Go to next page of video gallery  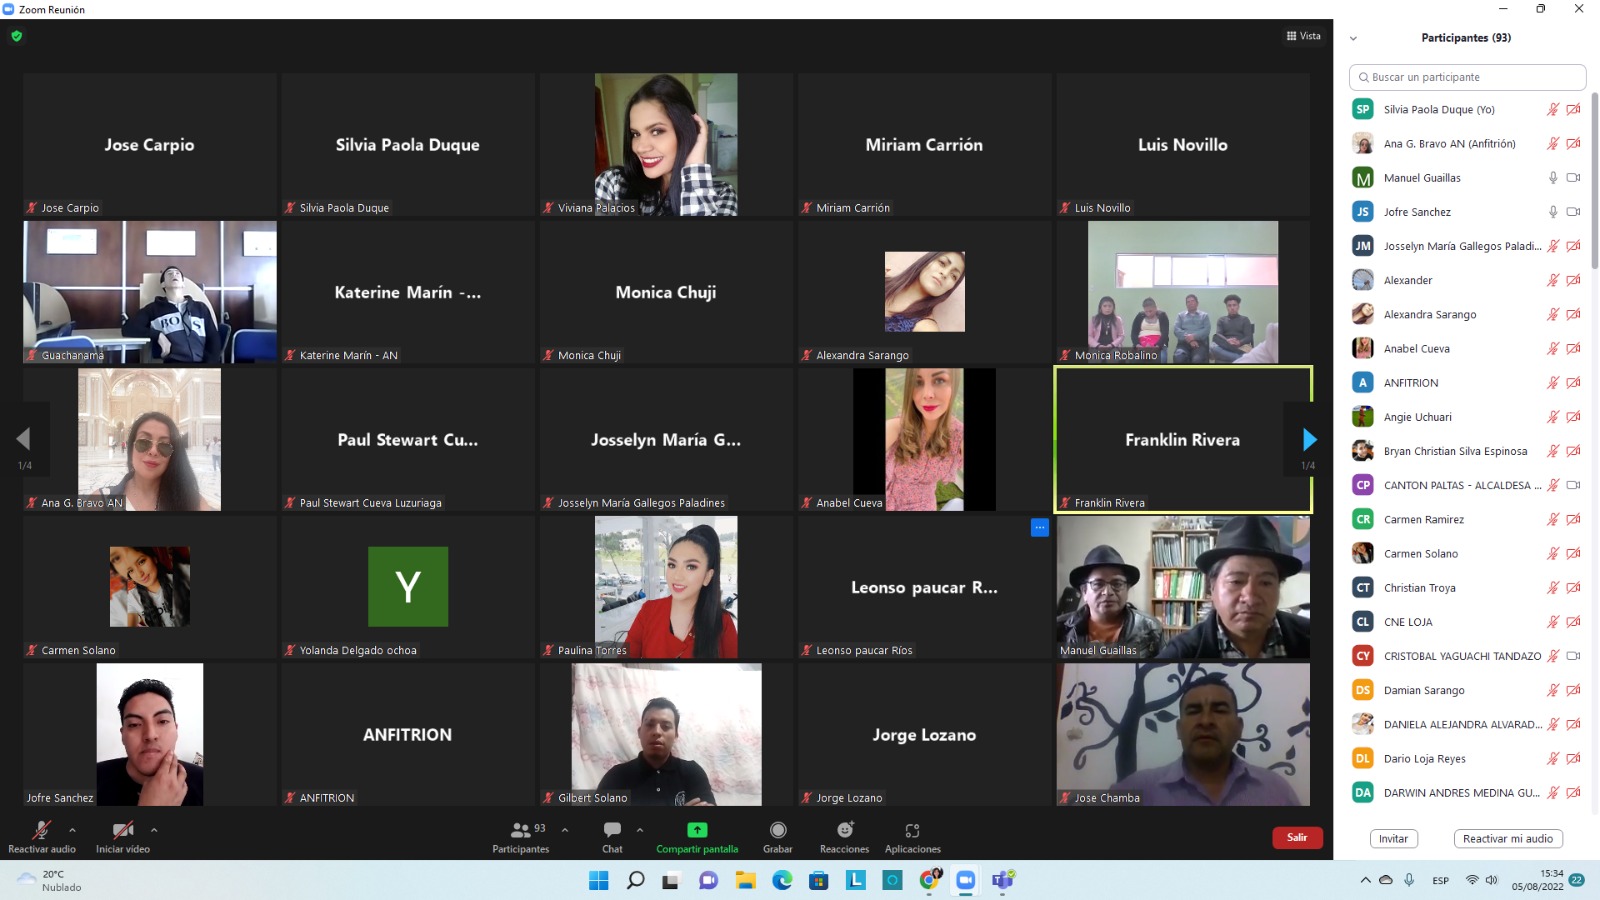pos(1309,439)
